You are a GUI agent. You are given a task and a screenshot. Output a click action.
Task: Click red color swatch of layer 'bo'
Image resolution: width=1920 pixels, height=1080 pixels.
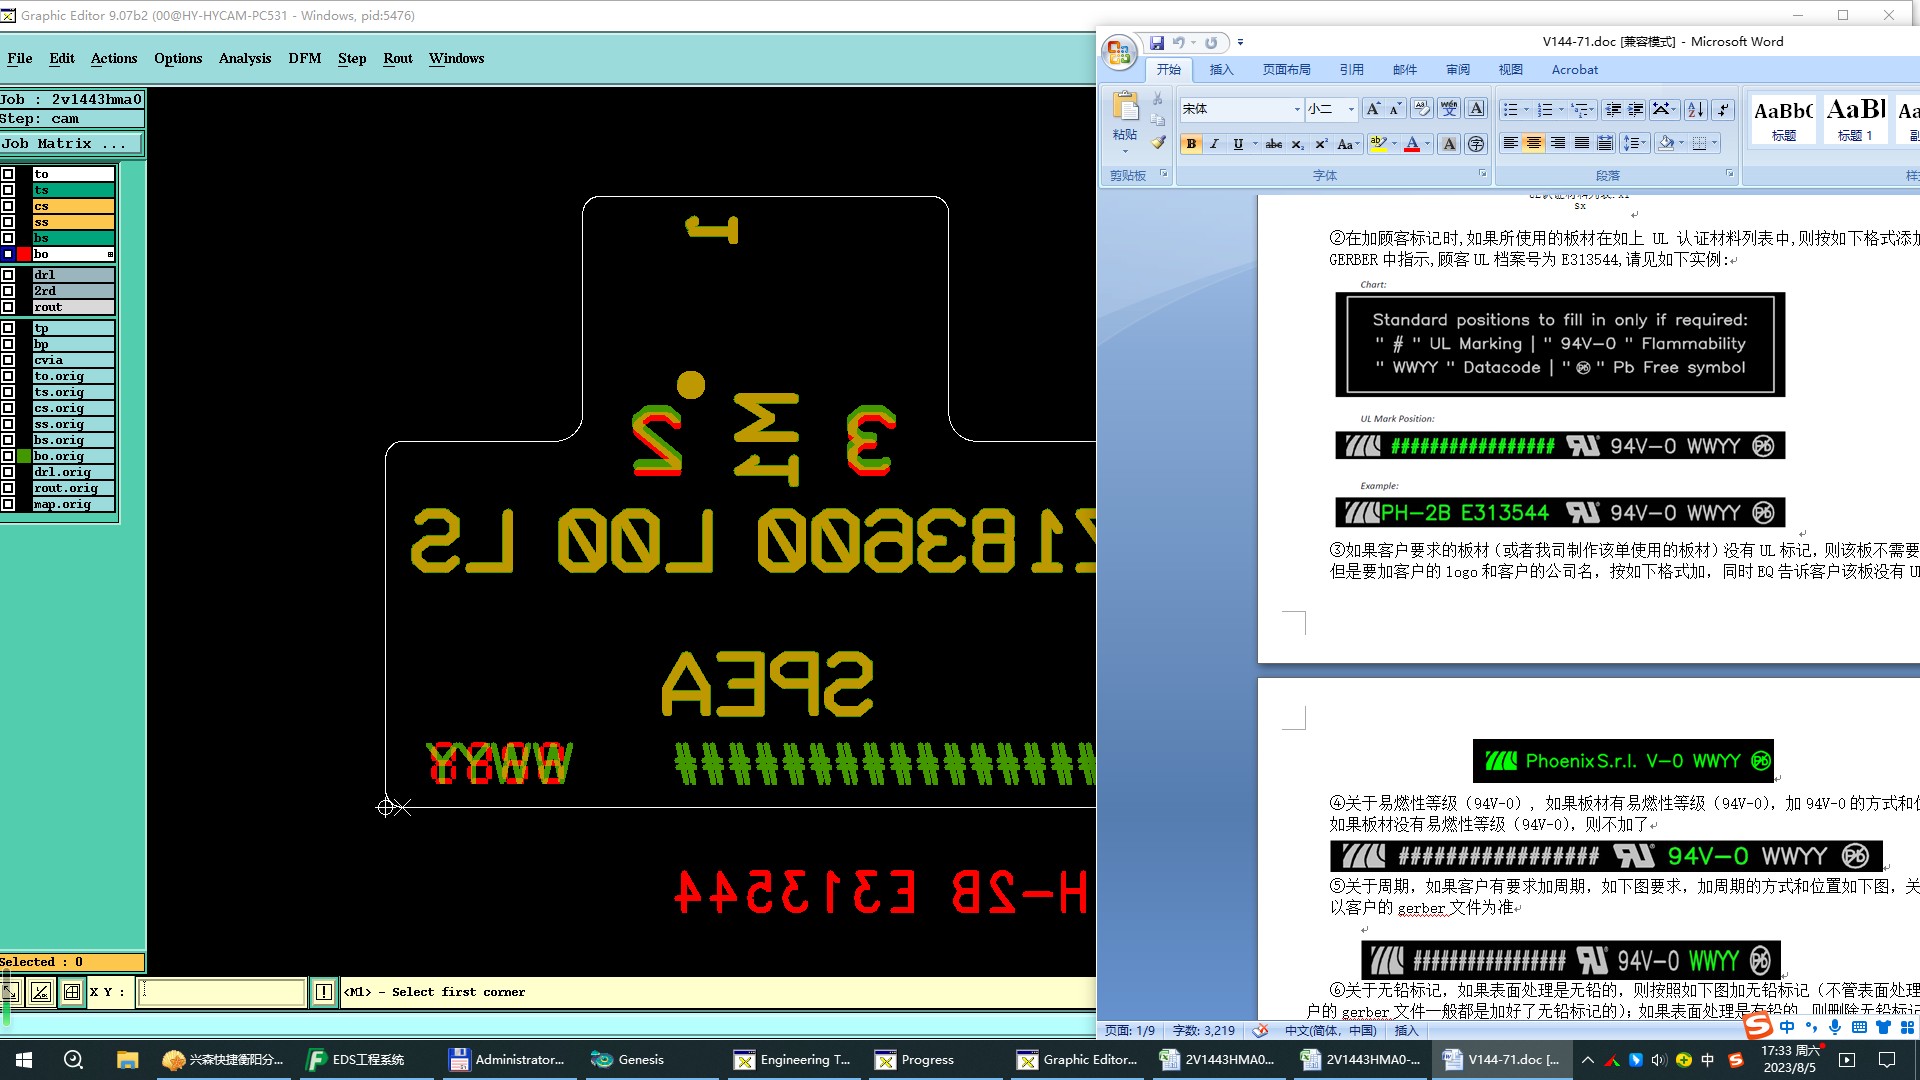tap(24, 254)
